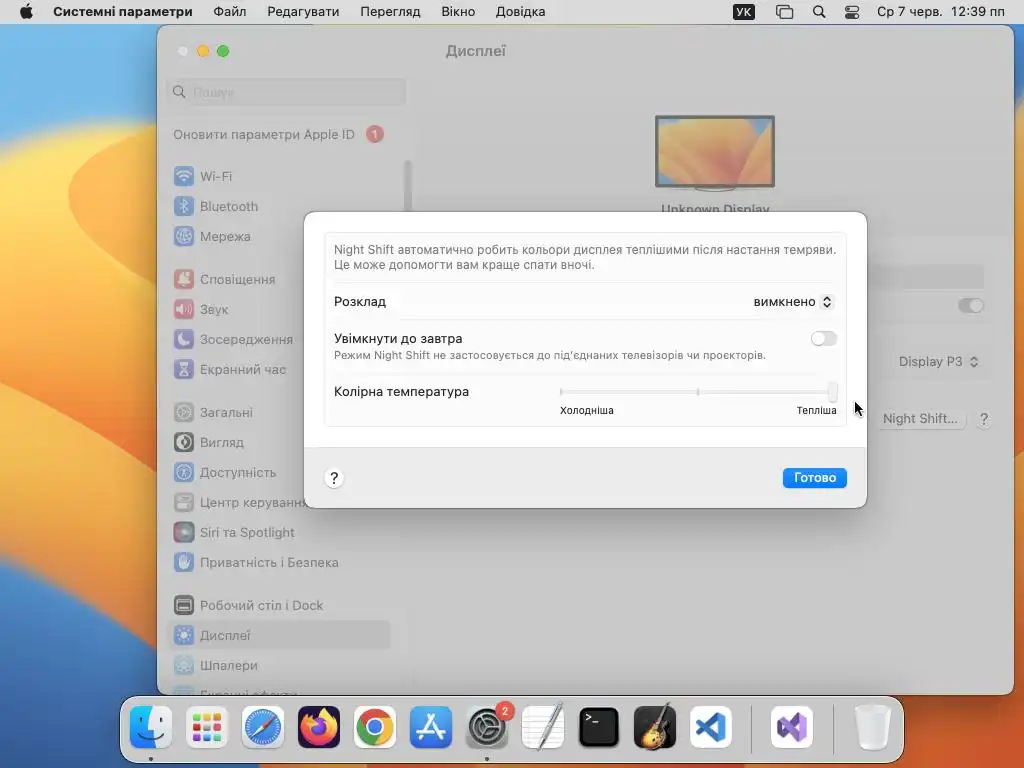1024x768 pixels.
Task: Open Apple menu
Action: coord(26,12)
